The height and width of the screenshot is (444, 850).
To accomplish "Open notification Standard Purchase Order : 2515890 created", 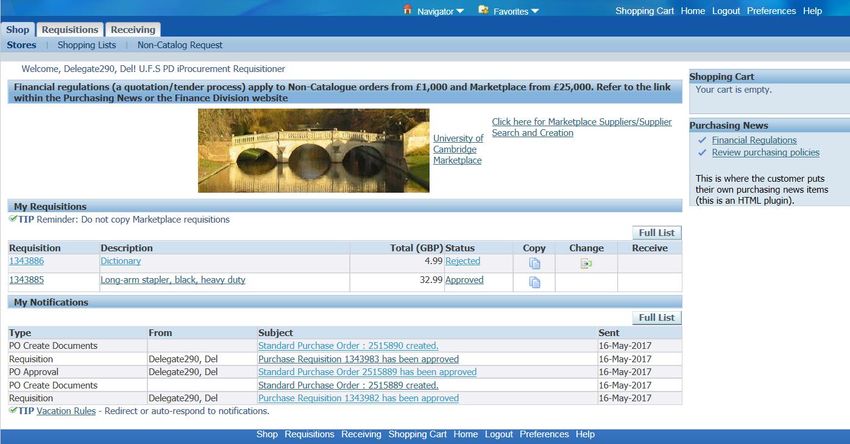I will click(348, 345).
